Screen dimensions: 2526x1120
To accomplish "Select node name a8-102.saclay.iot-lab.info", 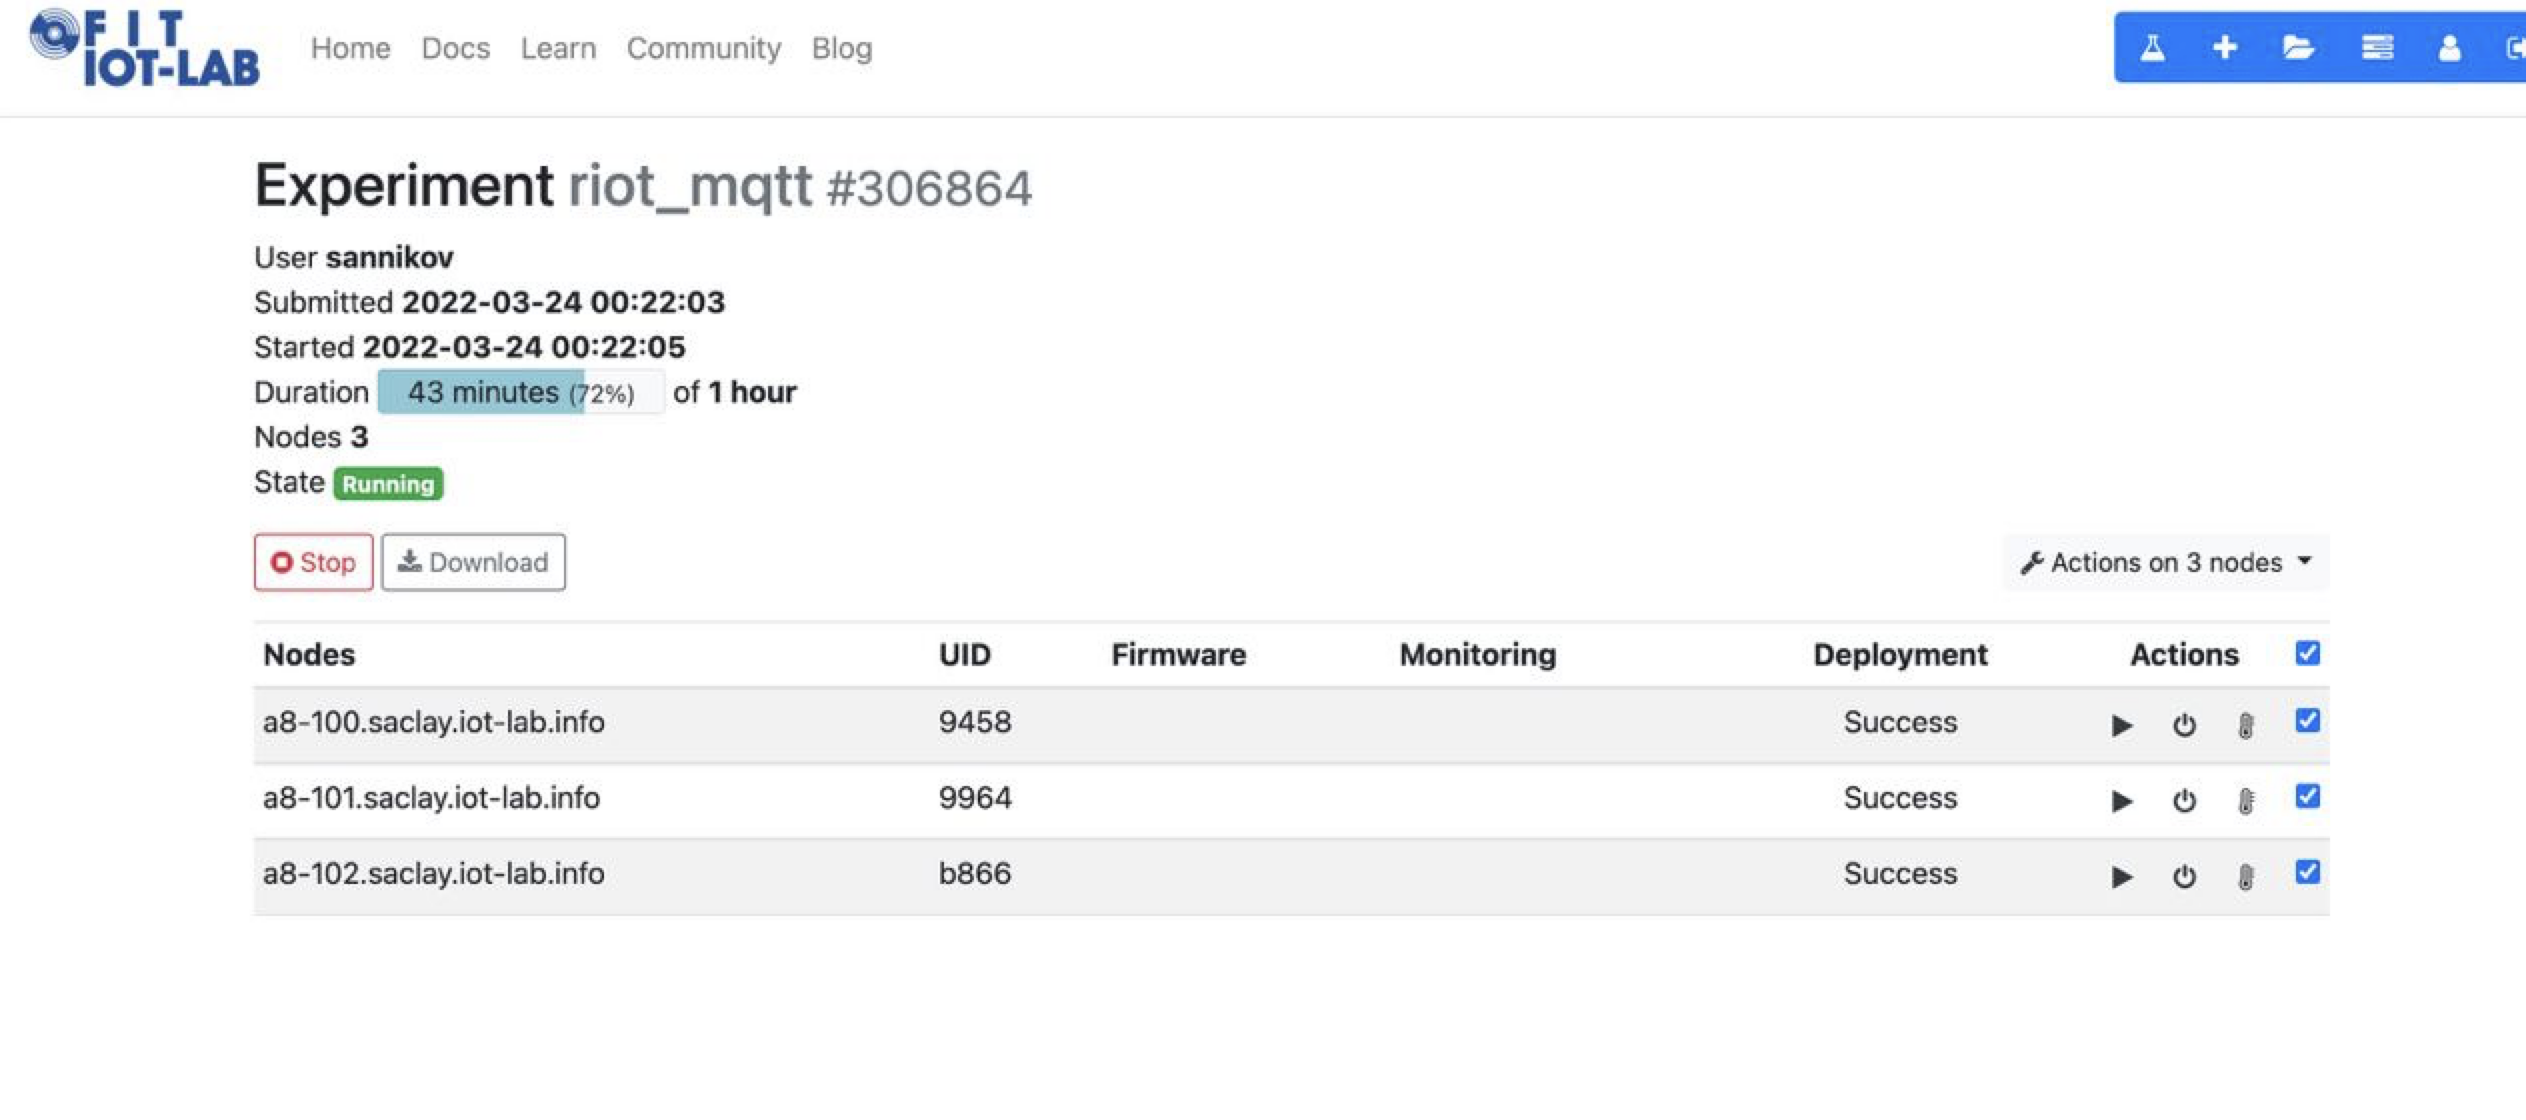I will coord(433,874).
